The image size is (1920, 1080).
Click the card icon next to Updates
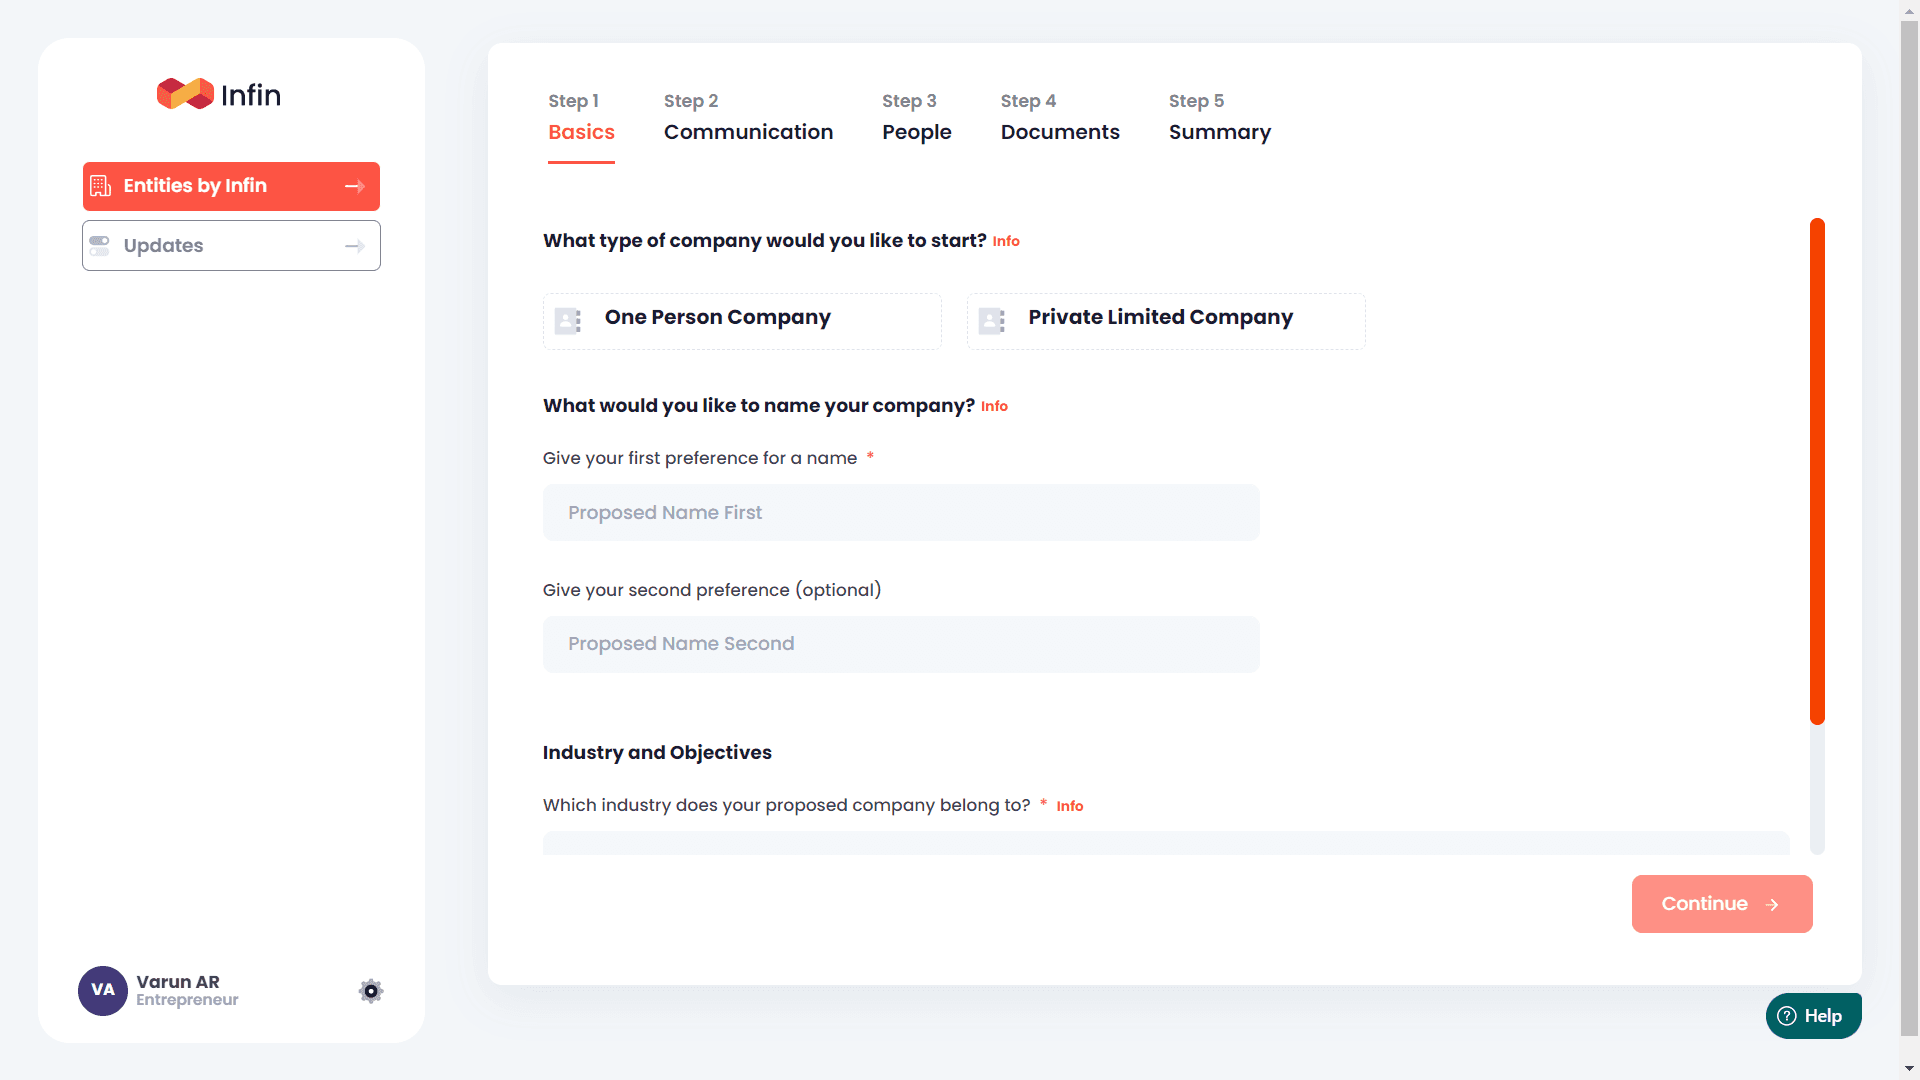[100, 245]
